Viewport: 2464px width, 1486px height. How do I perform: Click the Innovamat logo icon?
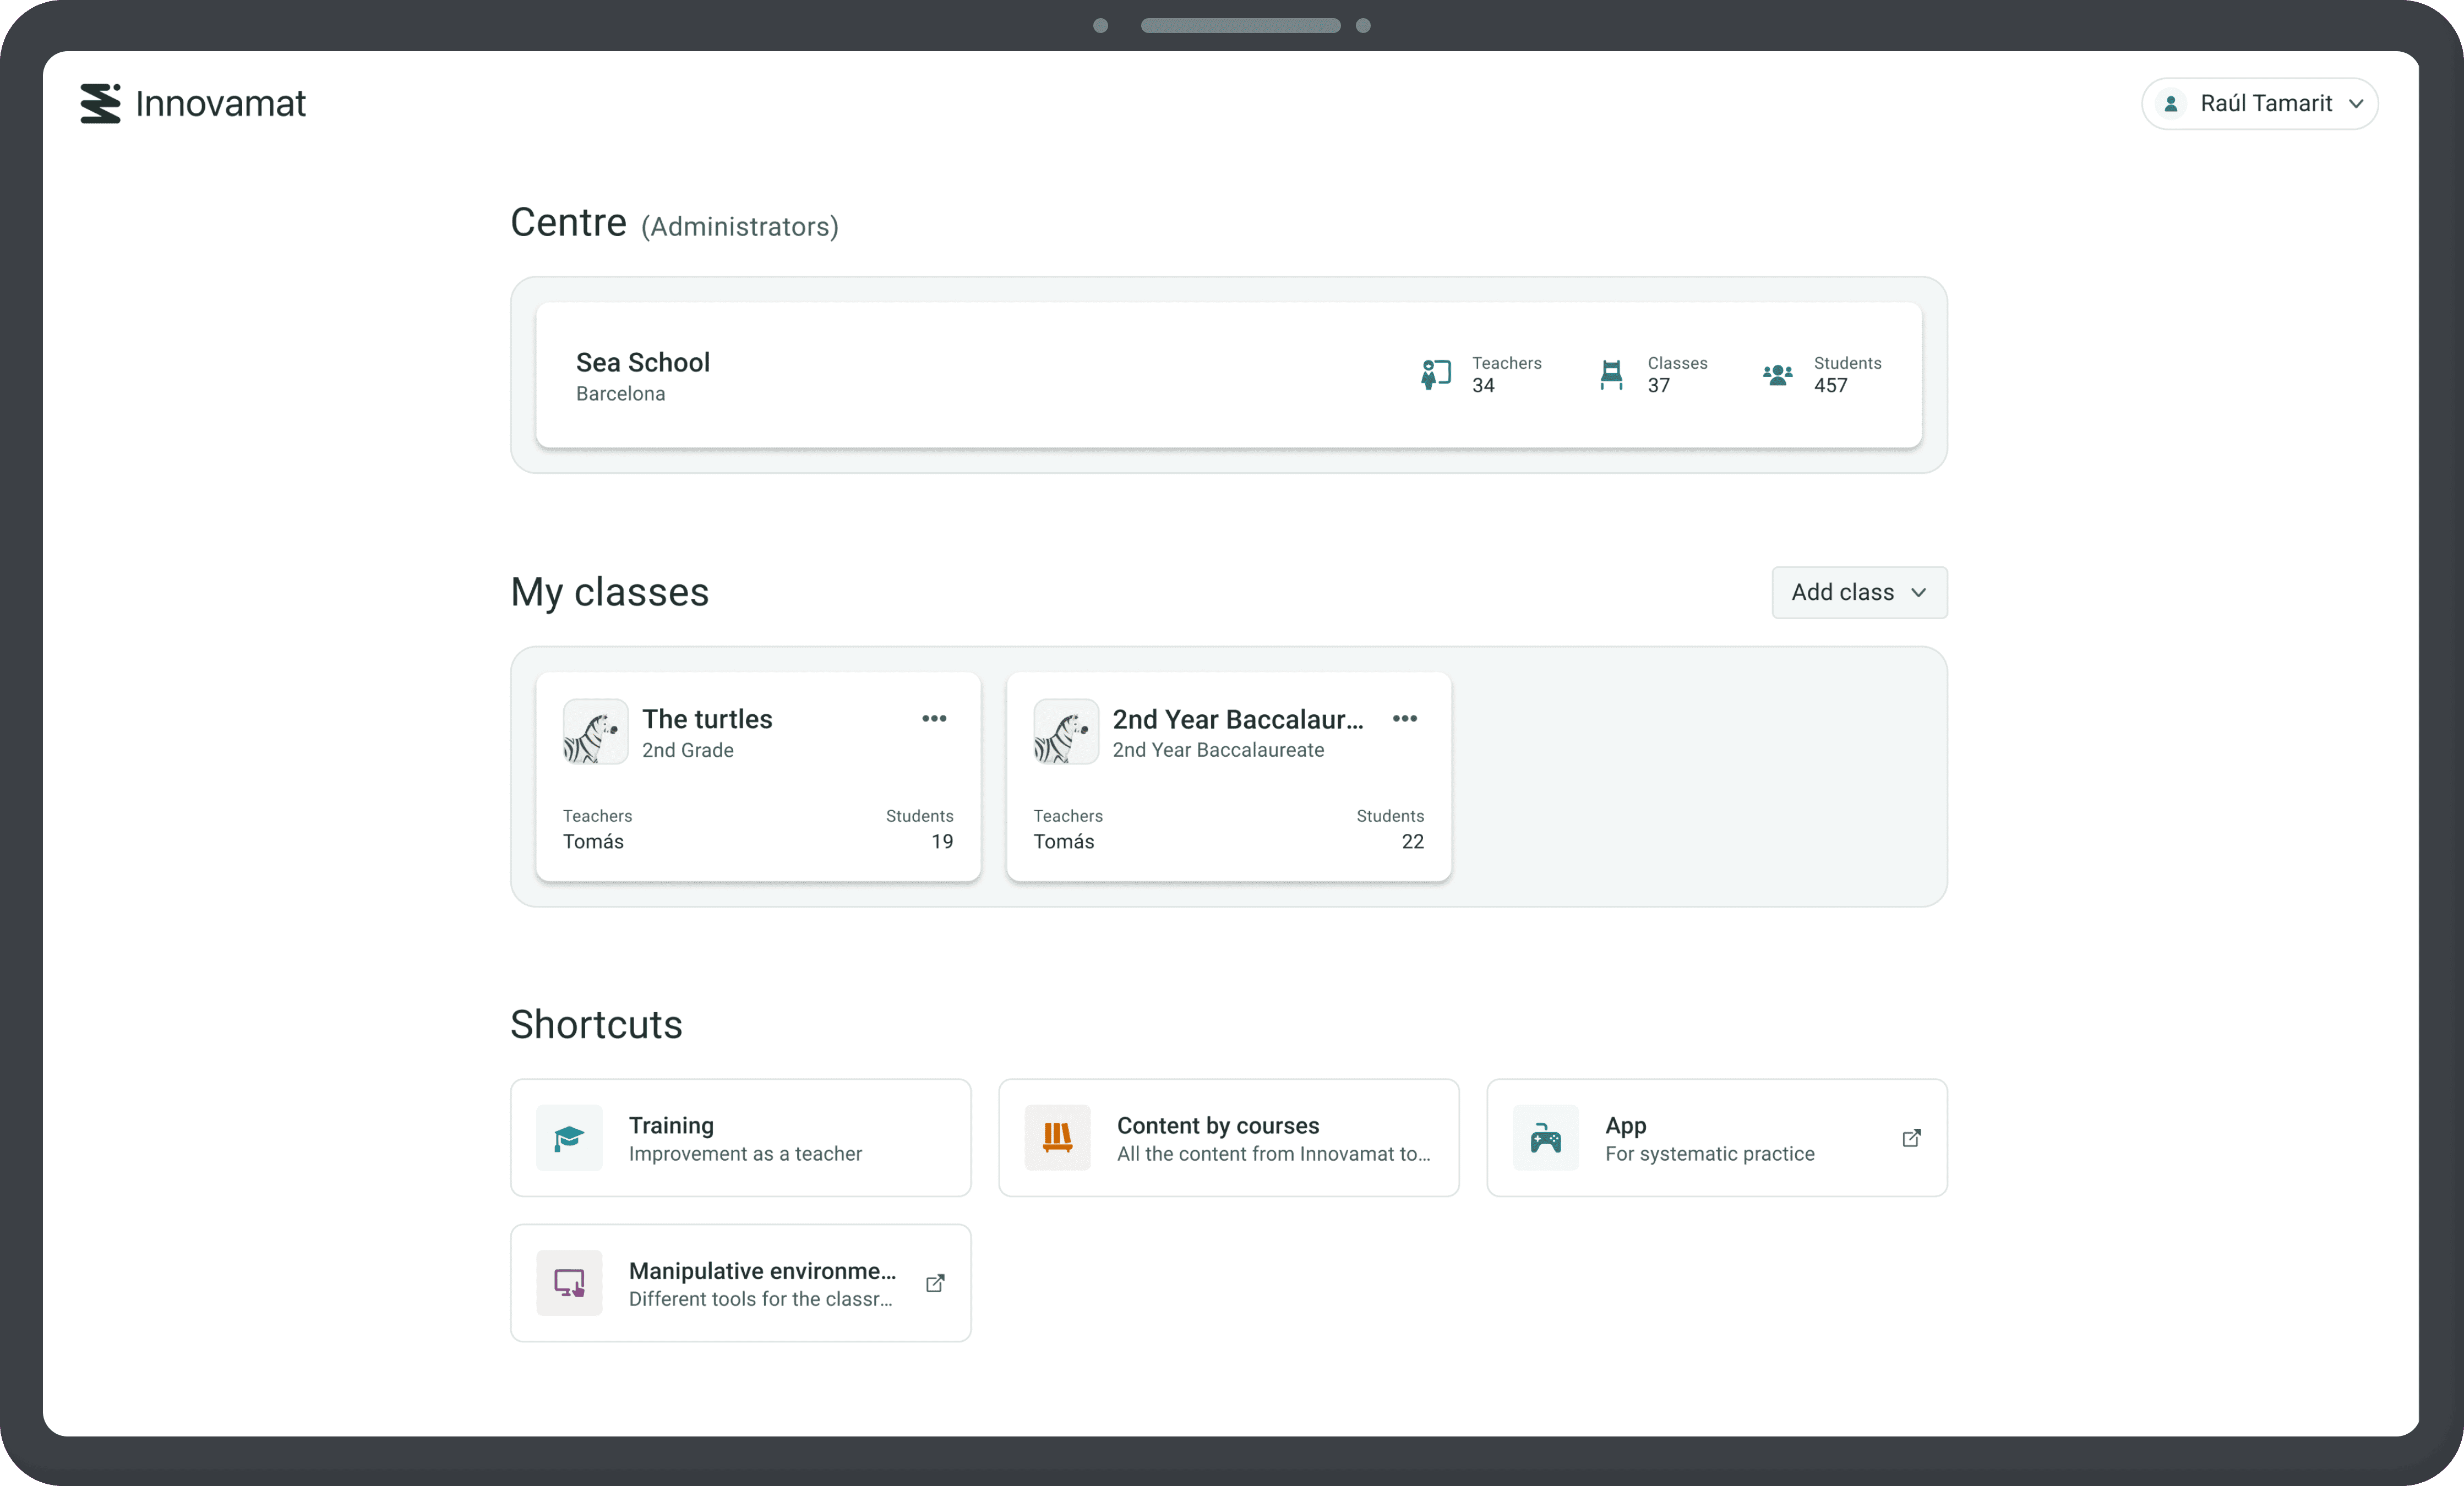(100, 103)
